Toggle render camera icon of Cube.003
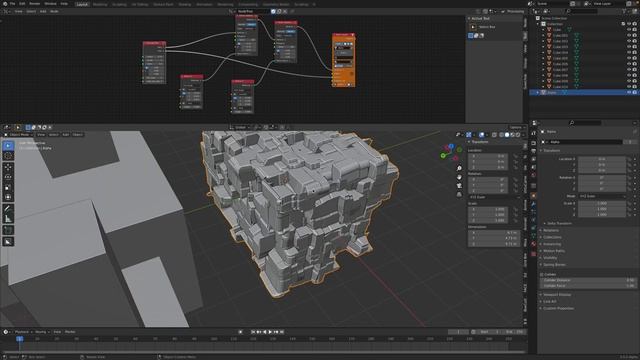The height and width of the screenshot is (360, 640). click(x=634, y=47)
